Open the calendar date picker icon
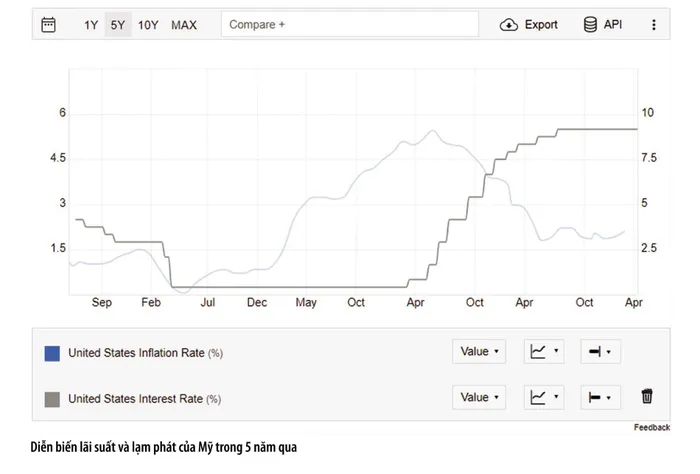The width and height of the screenshot is (700, 474). point(48,25)
